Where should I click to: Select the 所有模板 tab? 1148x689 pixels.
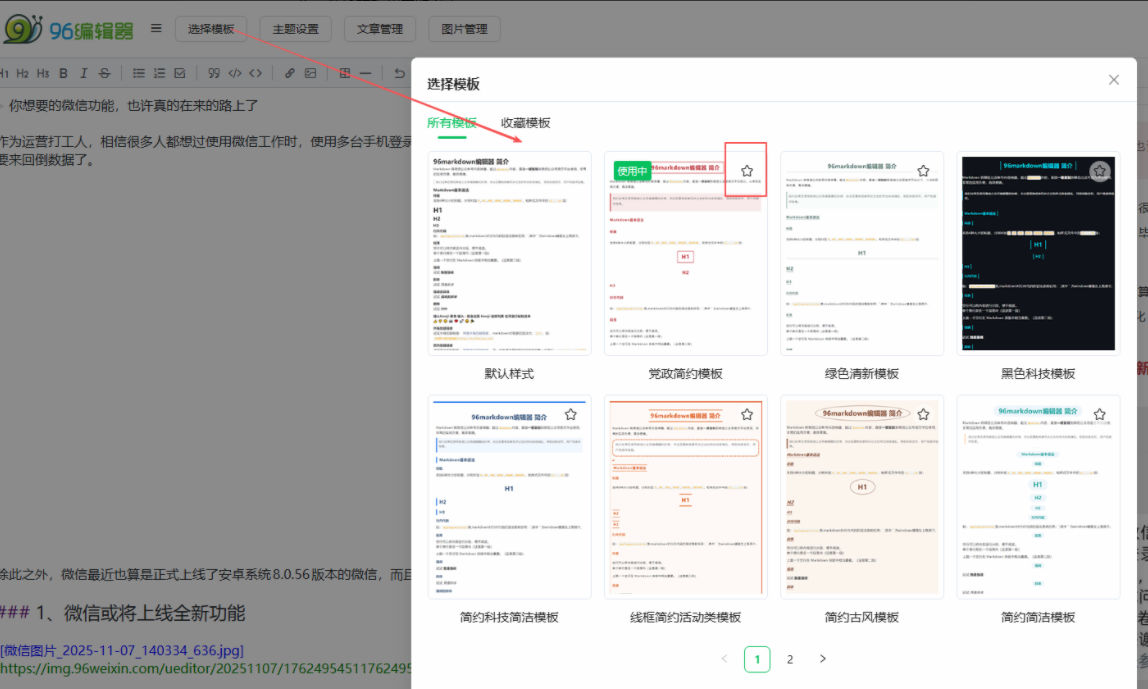tap(451, 123)
